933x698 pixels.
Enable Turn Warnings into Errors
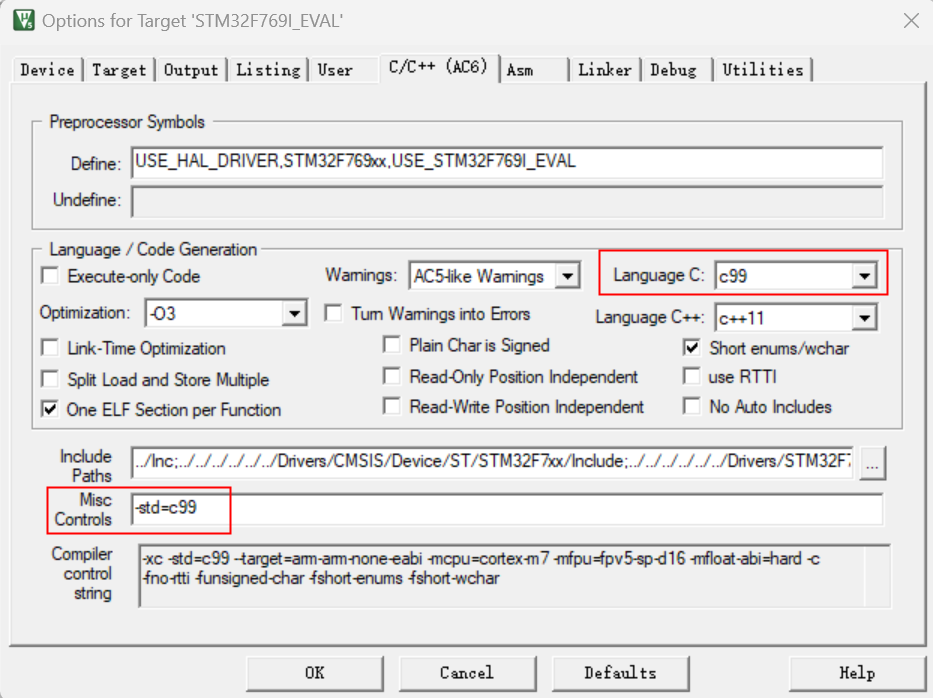[x=334, y=314]
